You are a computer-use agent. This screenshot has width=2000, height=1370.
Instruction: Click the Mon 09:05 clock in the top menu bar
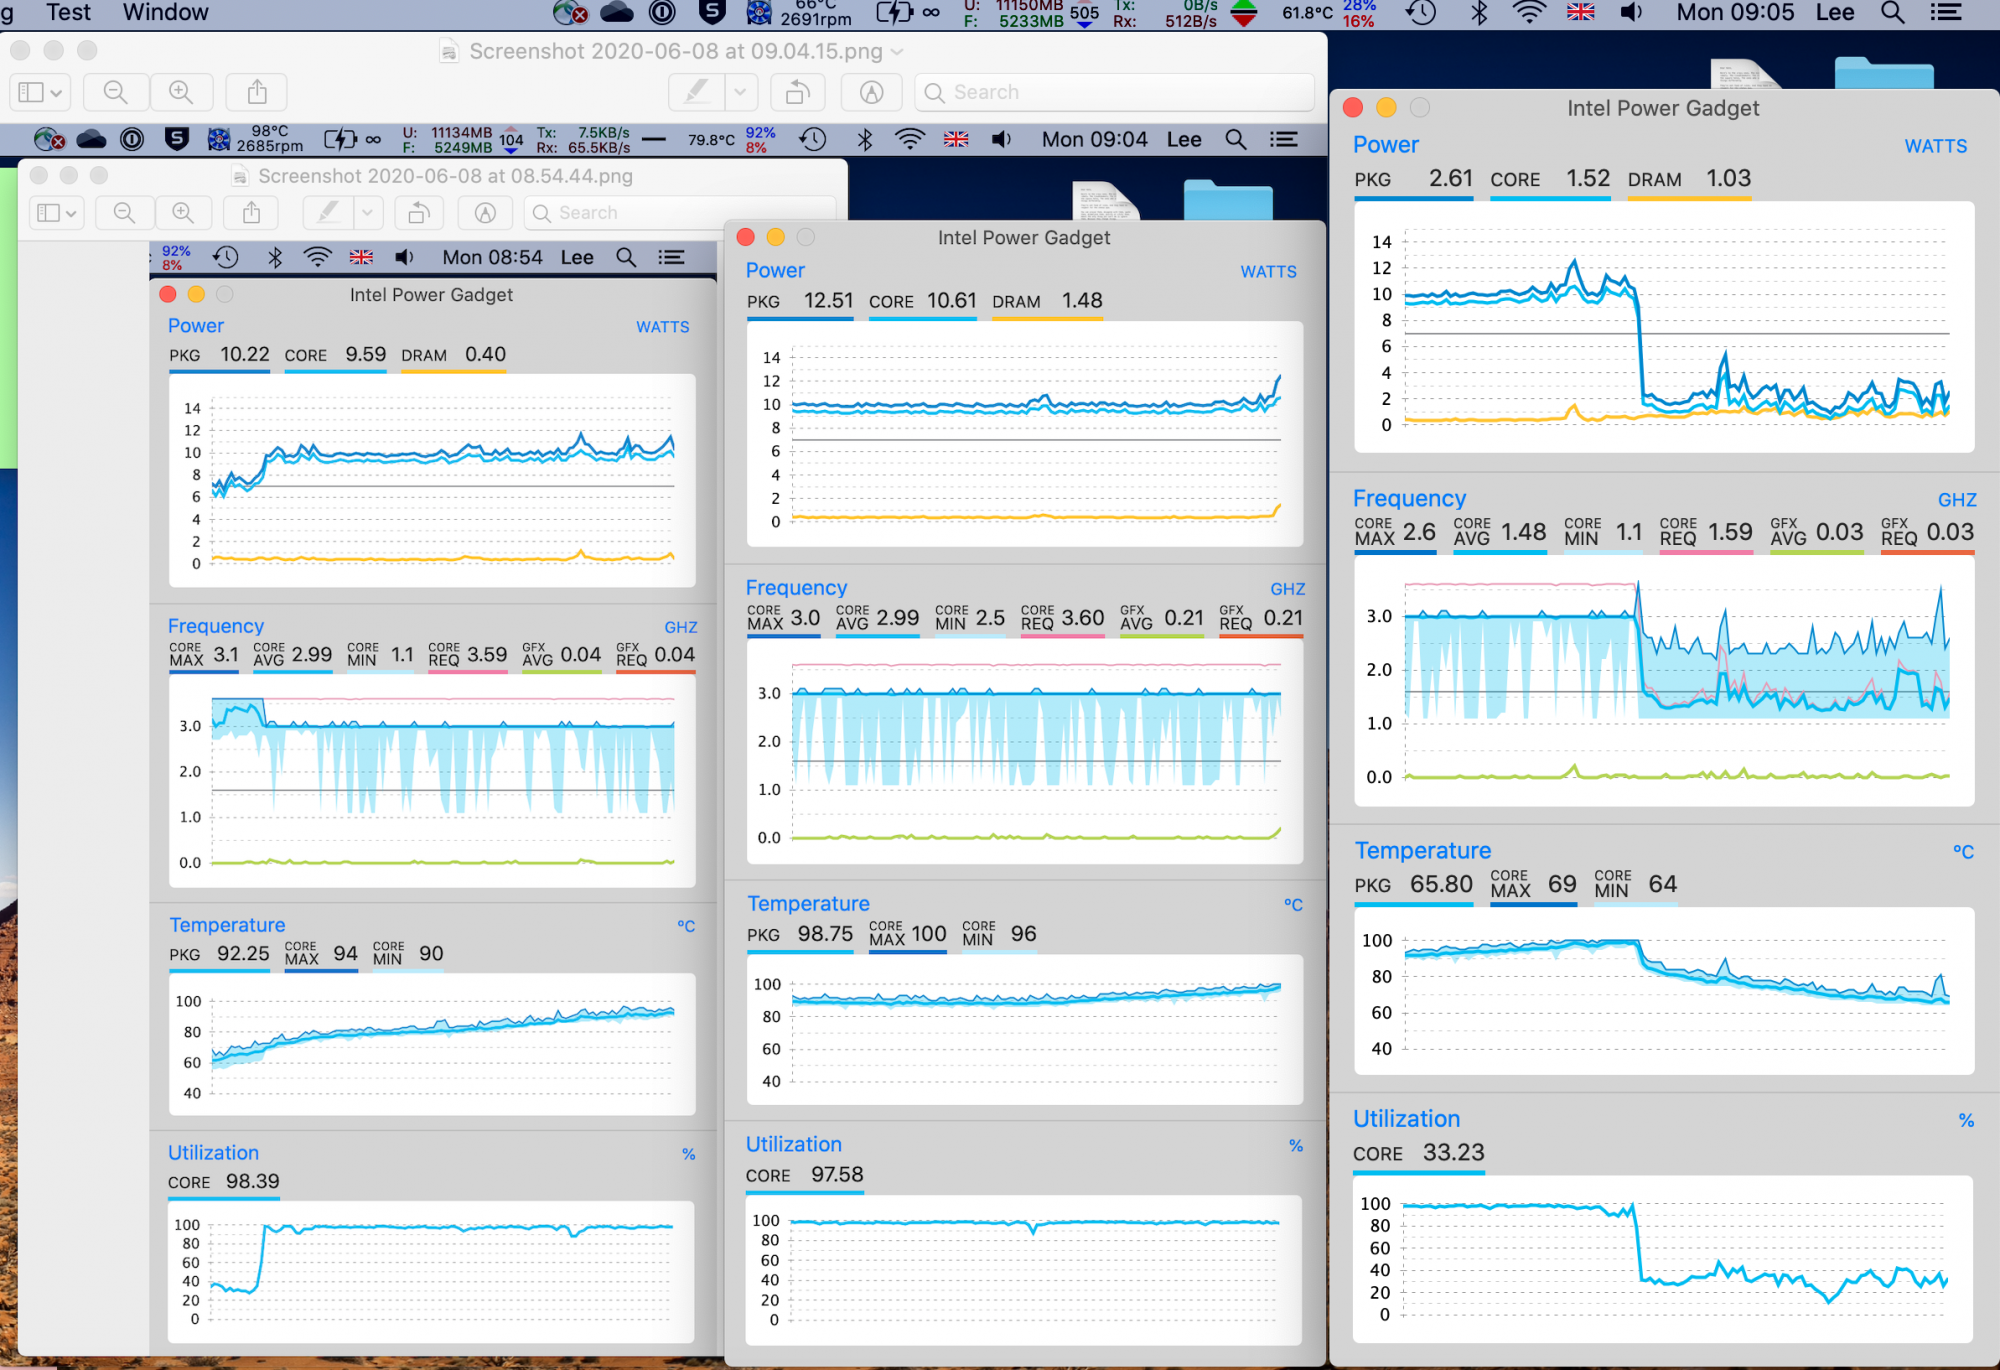(1735, 12)
